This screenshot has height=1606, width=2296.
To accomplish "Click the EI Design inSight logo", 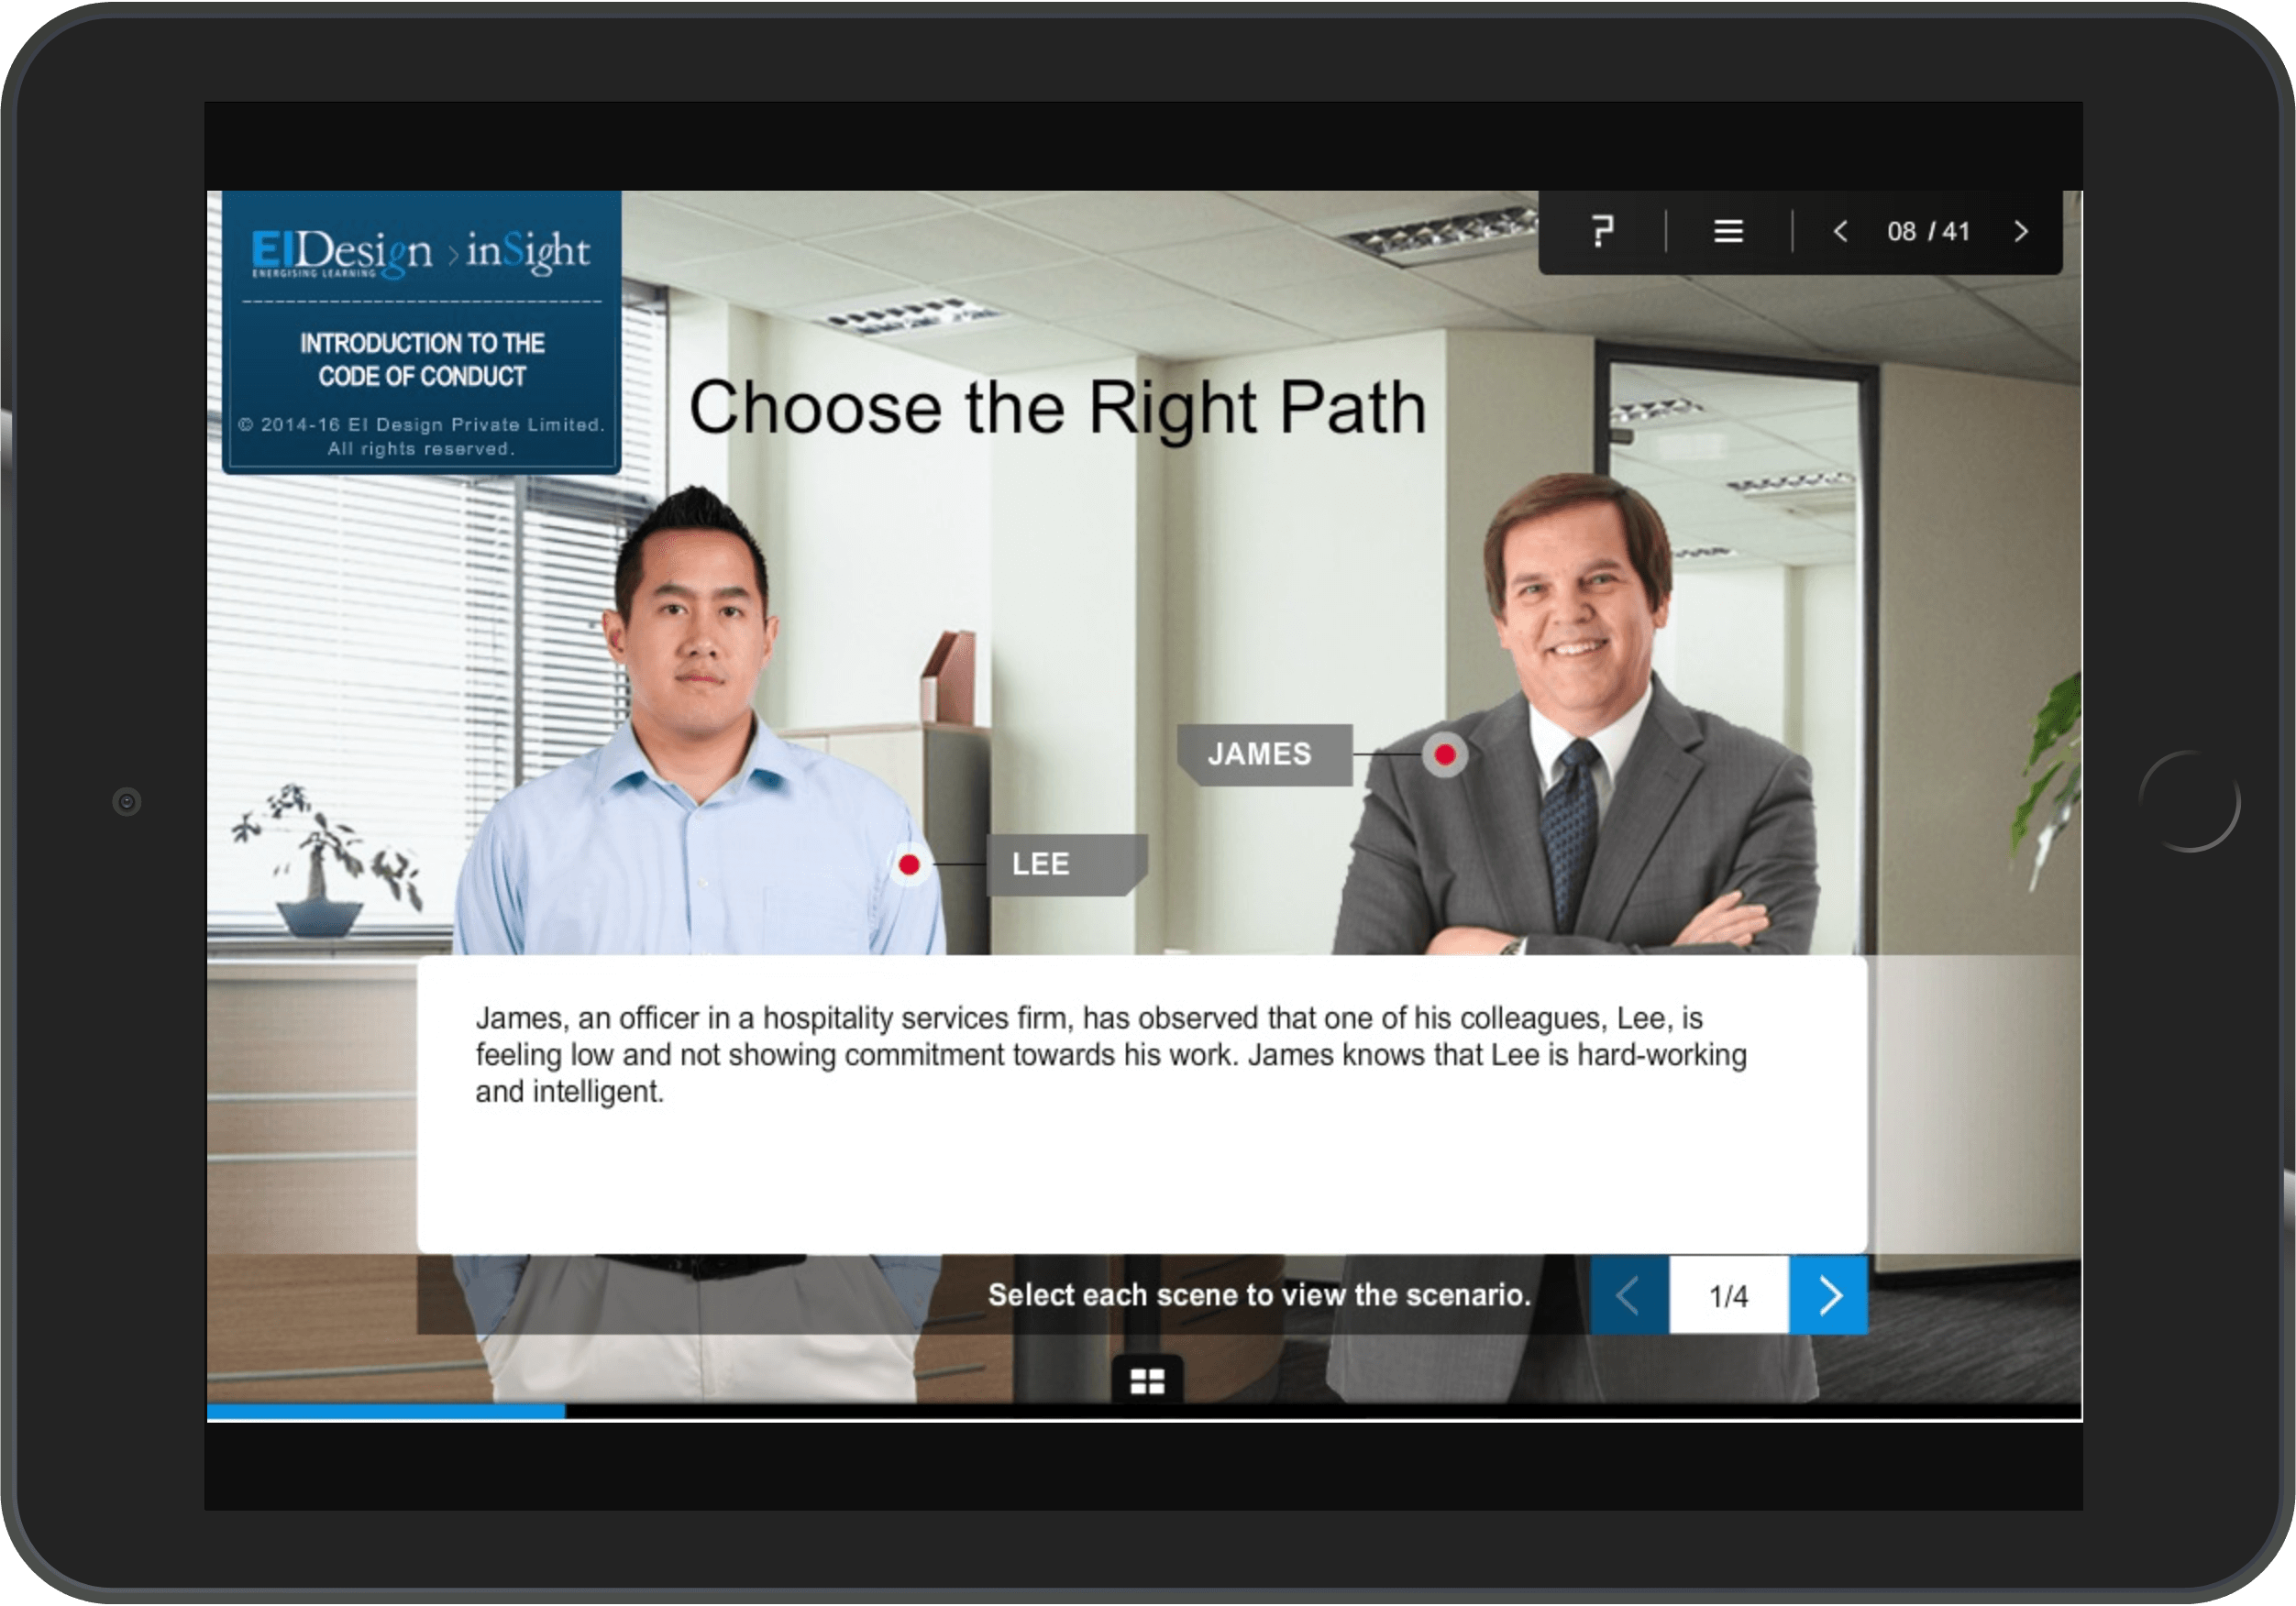I will 420,250.
